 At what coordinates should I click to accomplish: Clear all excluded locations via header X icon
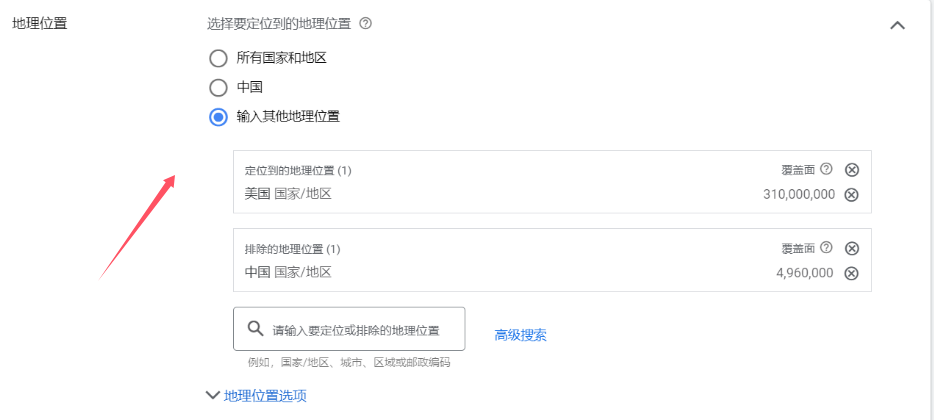click(851, 248)
